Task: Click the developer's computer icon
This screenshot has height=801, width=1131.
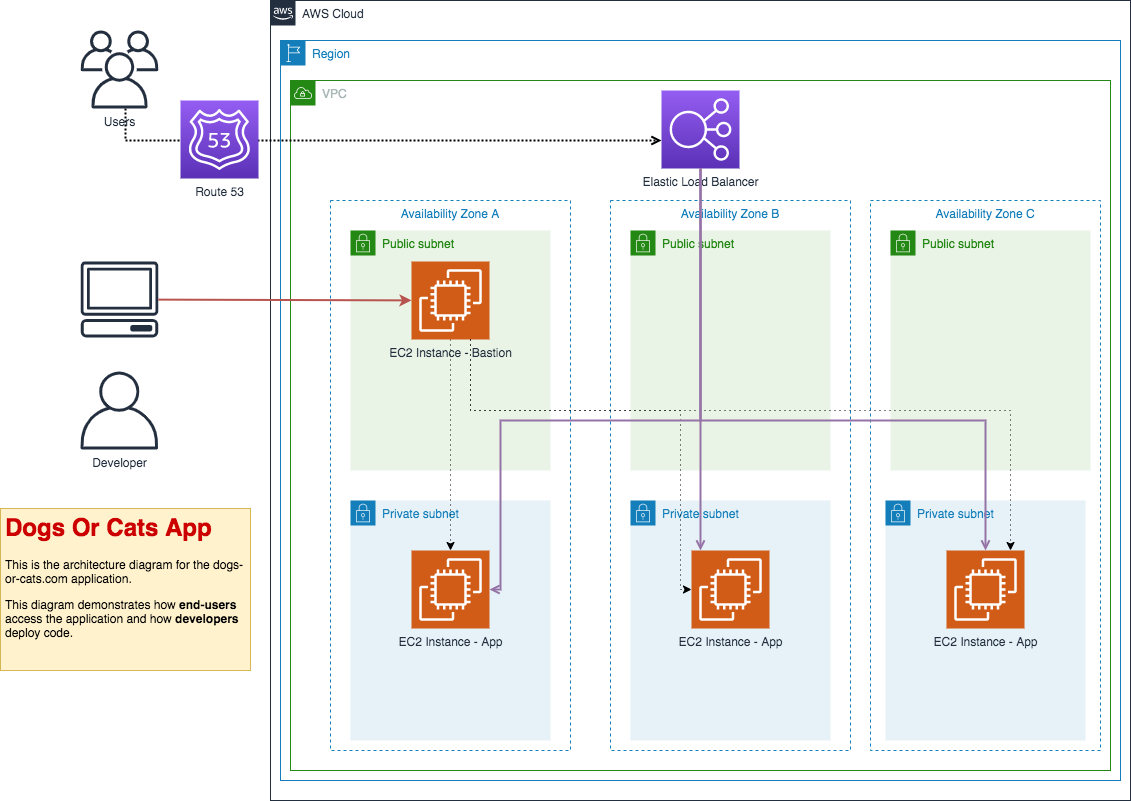Action: pyautogui.click(x=119, y=299)
